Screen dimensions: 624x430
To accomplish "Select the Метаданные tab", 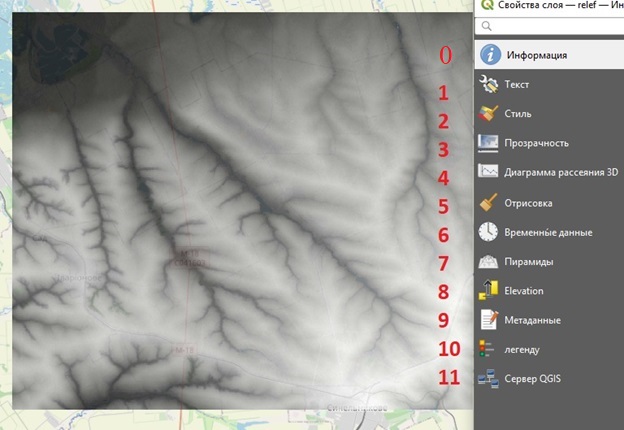I will click(x=549, y=320).
